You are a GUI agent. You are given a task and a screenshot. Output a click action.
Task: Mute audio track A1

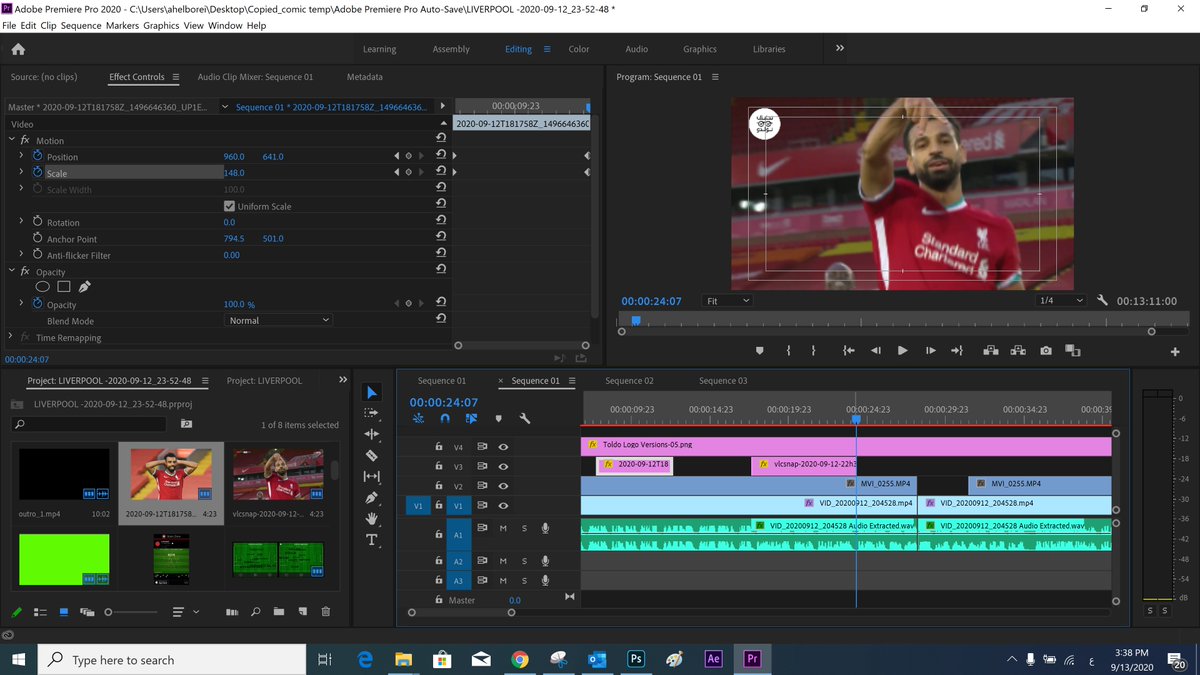click(504, 528)
